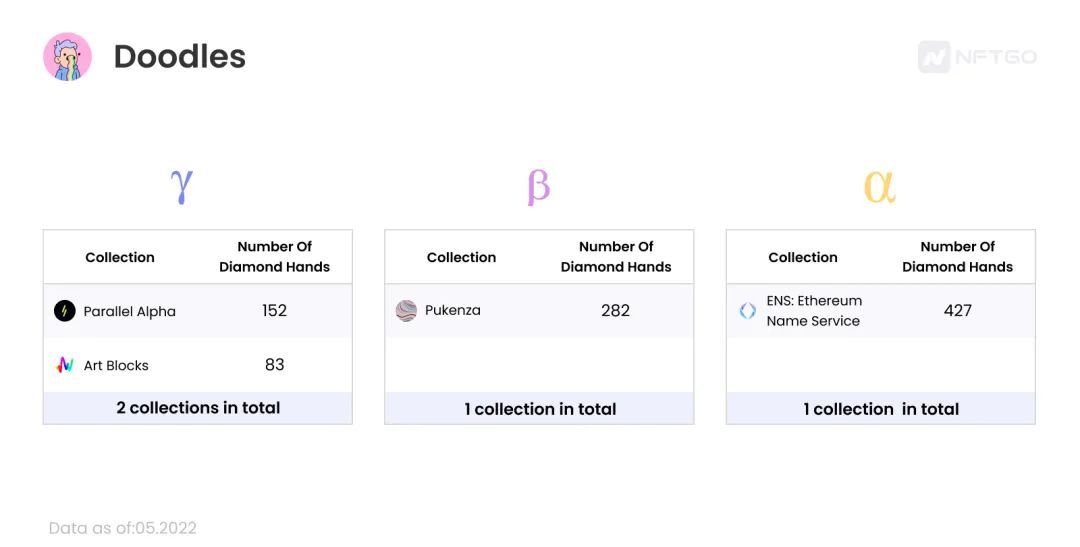Click the 'Data as of:05.2022' note
This screenshot has height=547, width=1080.
(123, 528)
